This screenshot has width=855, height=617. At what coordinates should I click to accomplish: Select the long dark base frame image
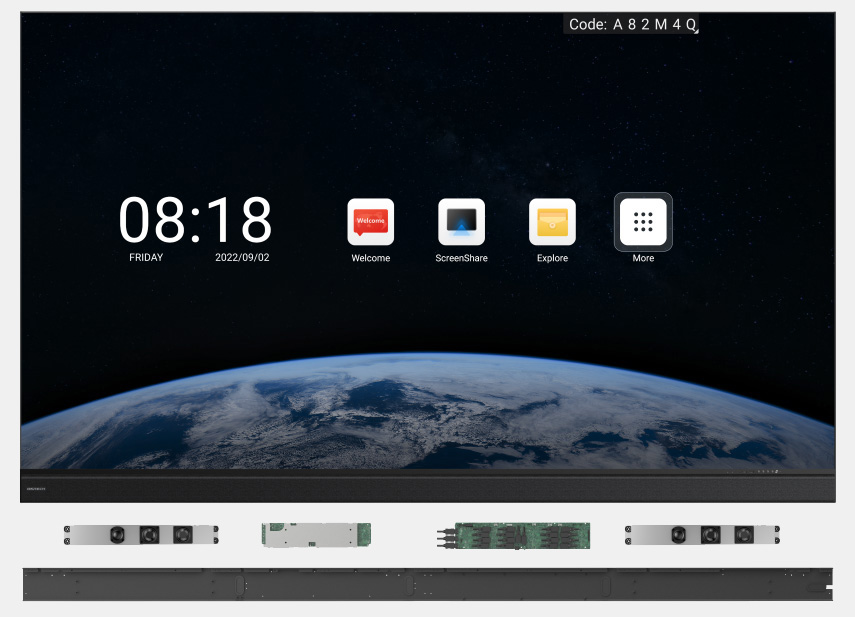coord(428,584)
